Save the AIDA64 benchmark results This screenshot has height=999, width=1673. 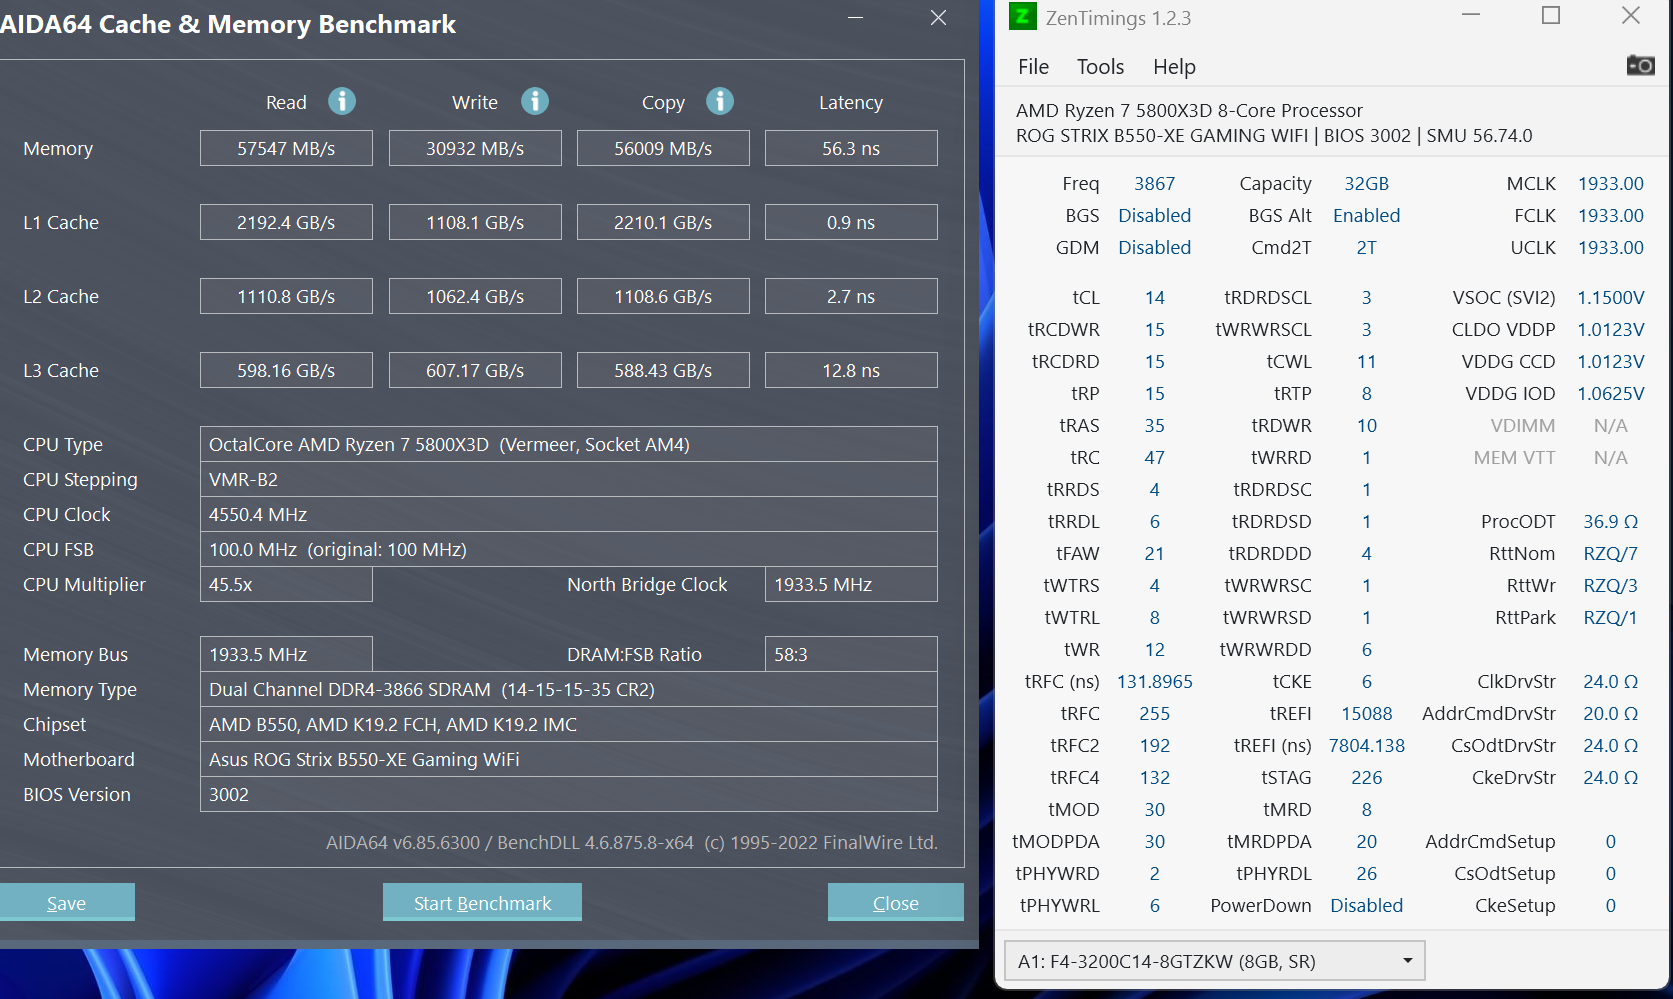(x=66, y=902)
